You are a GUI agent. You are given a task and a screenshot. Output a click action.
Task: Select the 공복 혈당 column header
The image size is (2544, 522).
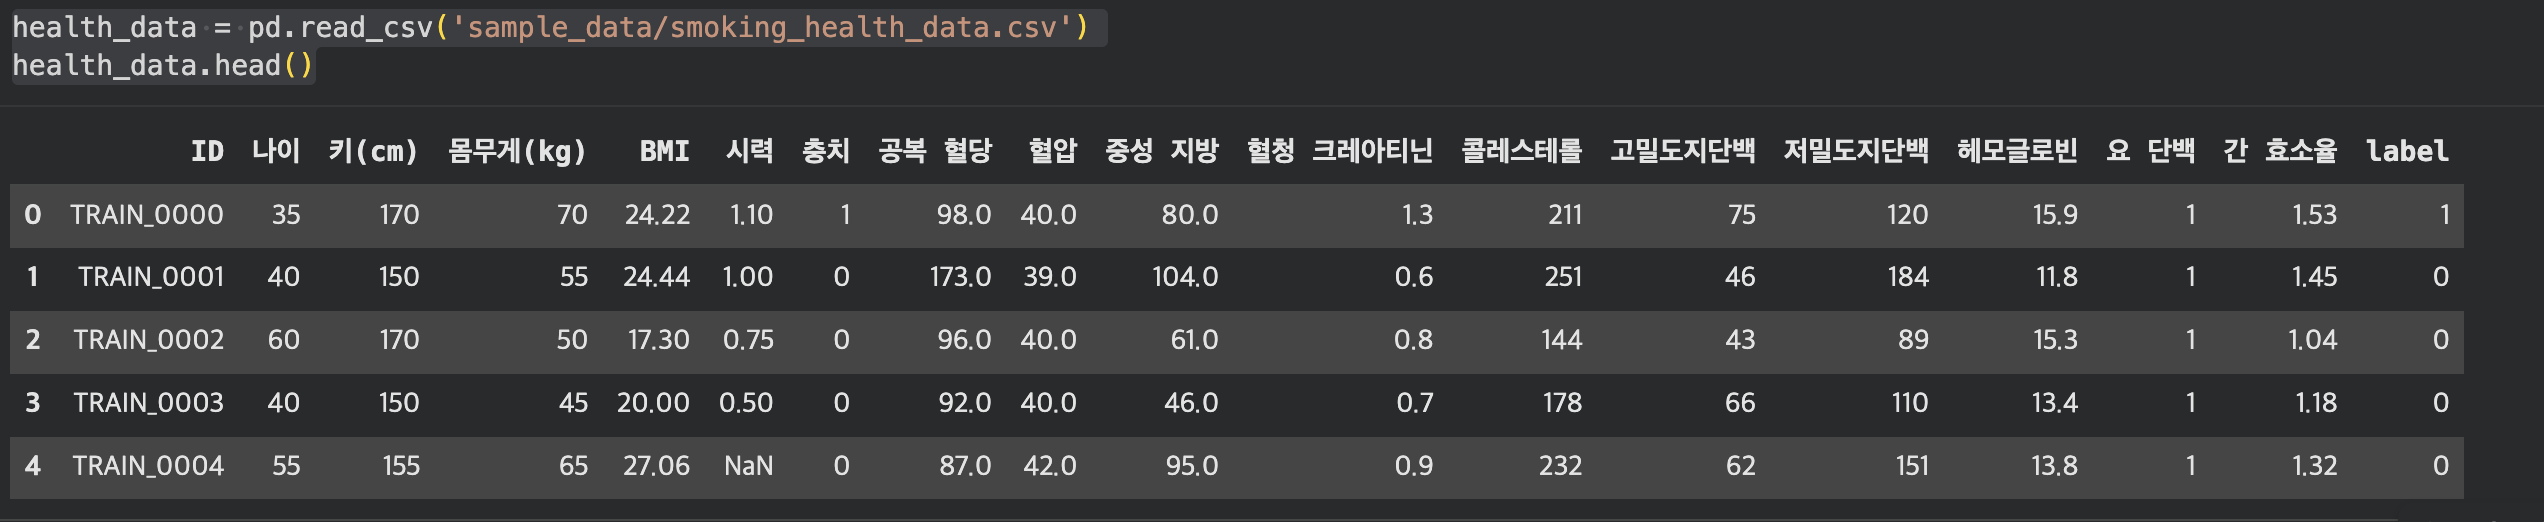tap(935, 151)
